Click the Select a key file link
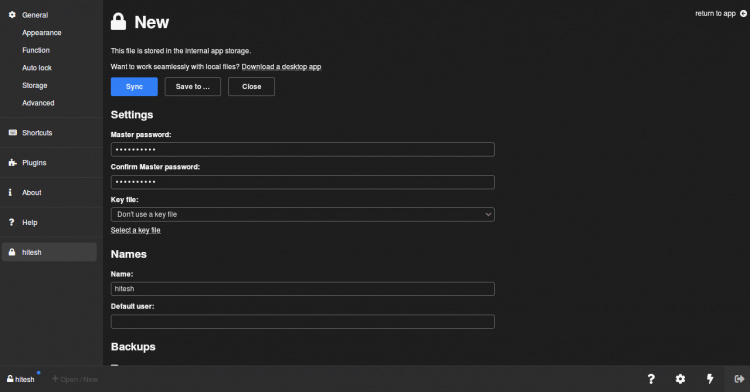Image resolution: width=750 pixels, height=392 pixels. 136,230
